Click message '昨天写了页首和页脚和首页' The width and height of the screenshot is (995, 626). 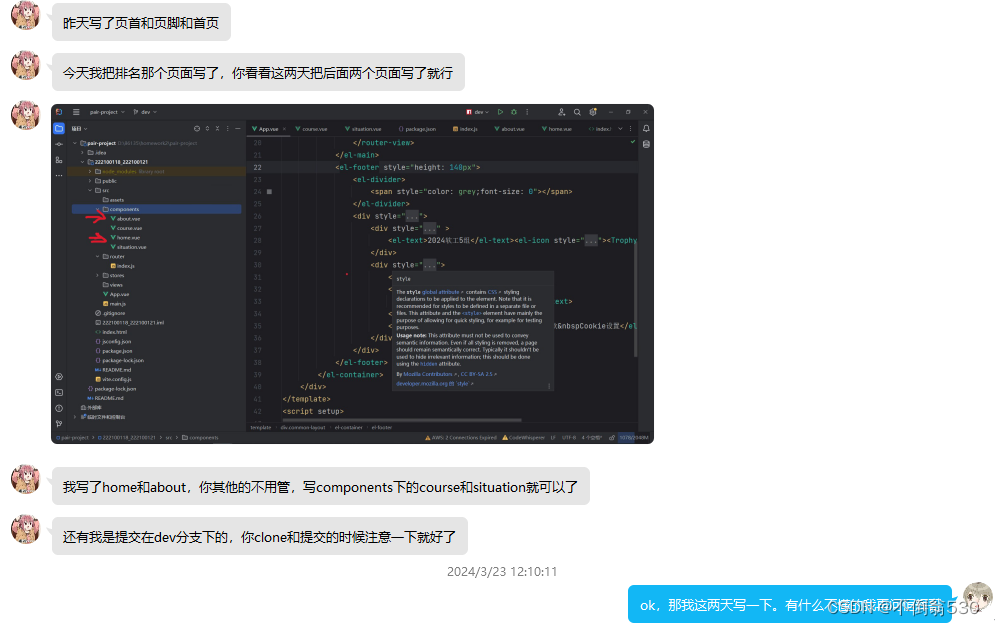(x=141, y=23)
